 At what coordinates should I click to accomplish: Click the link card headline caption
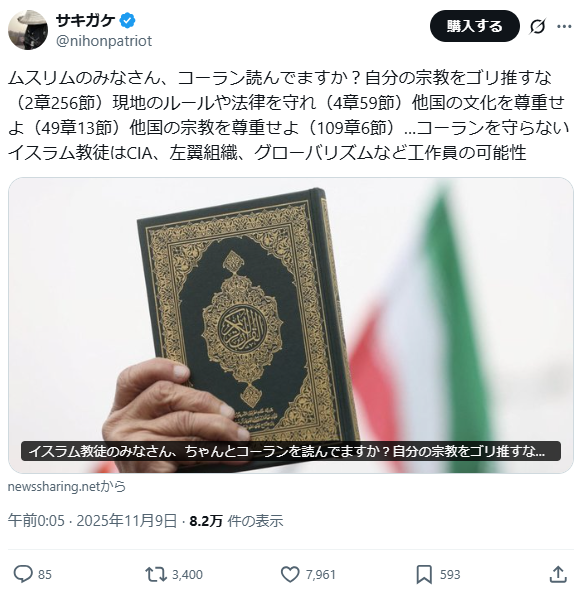(x=291, y=451)
